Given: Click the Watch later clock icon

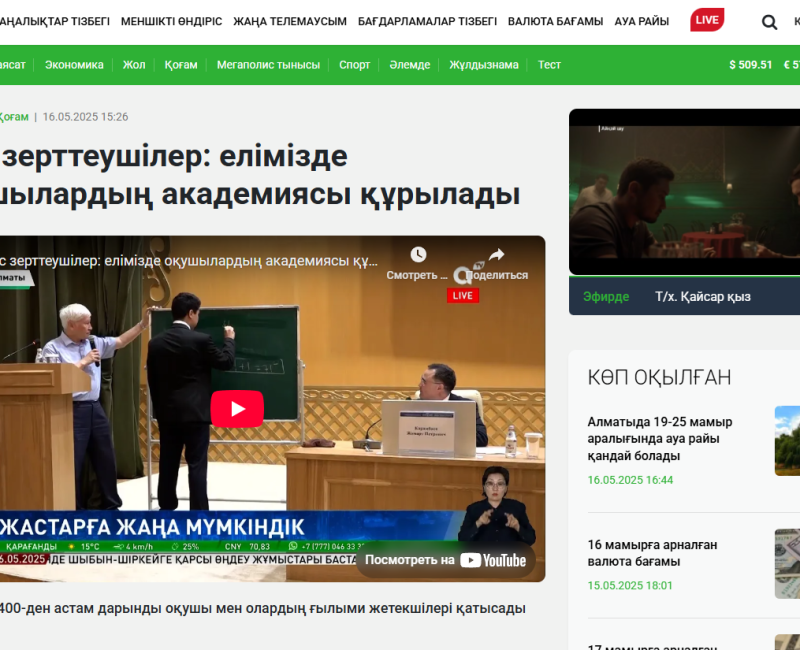Looking at the screenshot, I should click(418, 255).
